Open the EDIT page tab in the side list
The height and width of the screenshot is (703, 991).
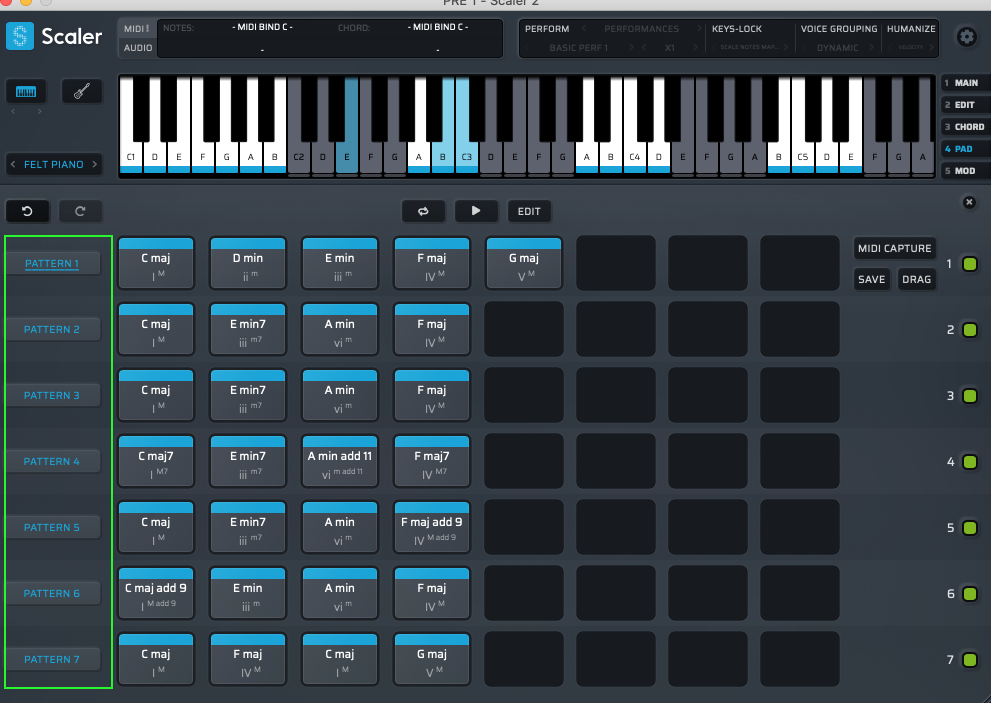(965, 105)
